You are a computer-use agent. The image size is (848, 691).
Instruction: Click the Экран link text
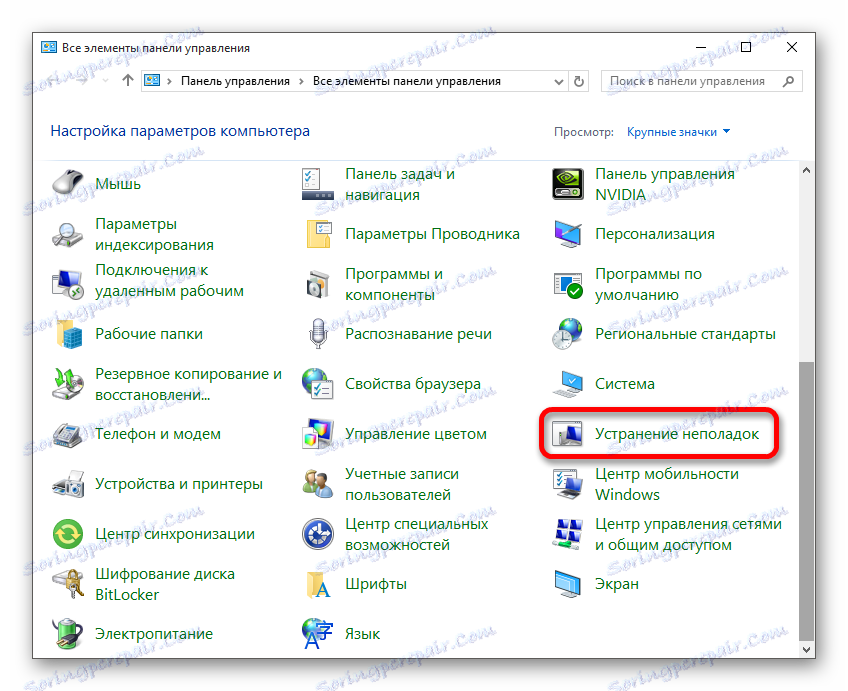click(617, 584)
